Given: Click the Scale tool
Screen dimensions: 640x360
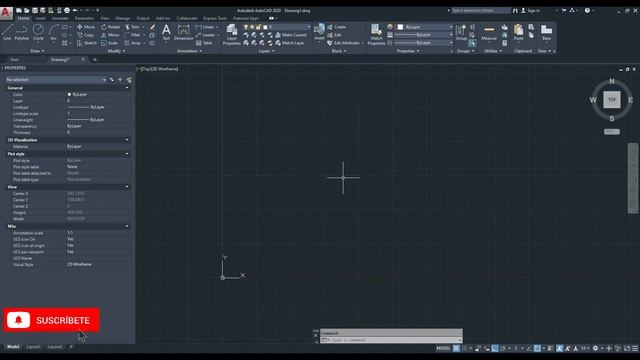Looking at the screenshot, I should (x=110, y=43).
